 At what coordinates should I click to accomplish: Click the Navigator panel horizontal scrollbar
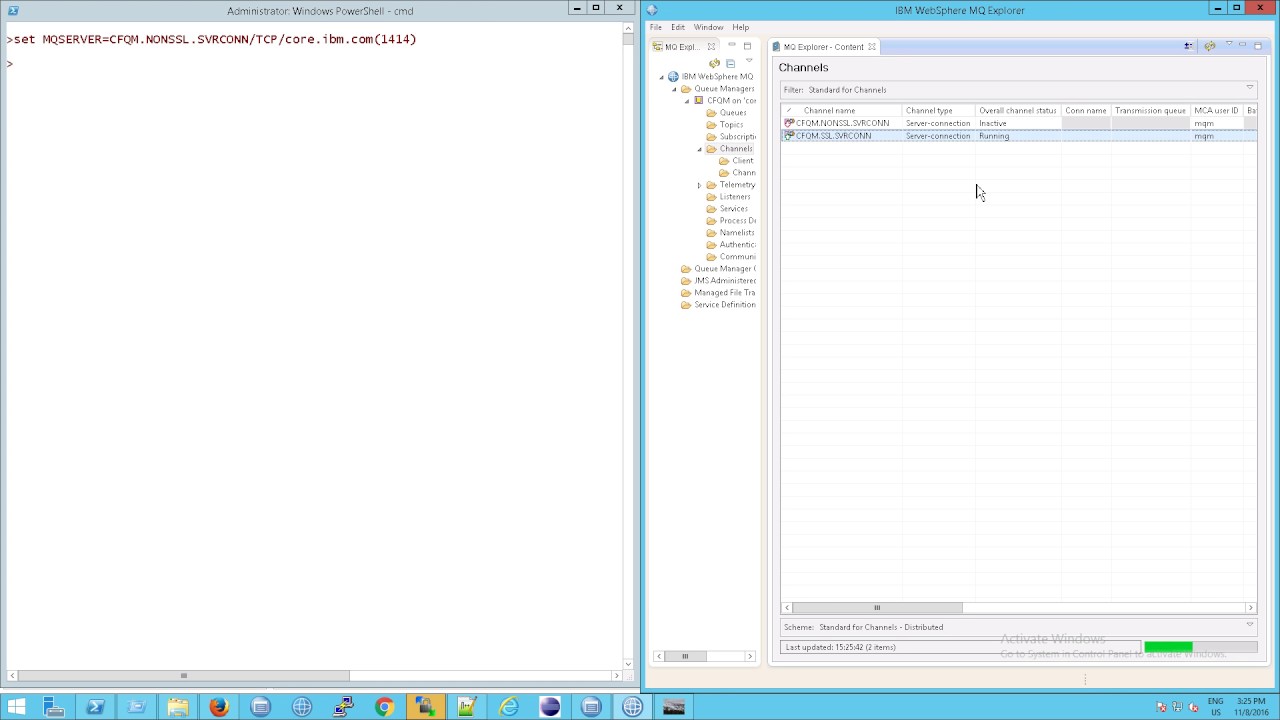(x=685, y=656)
